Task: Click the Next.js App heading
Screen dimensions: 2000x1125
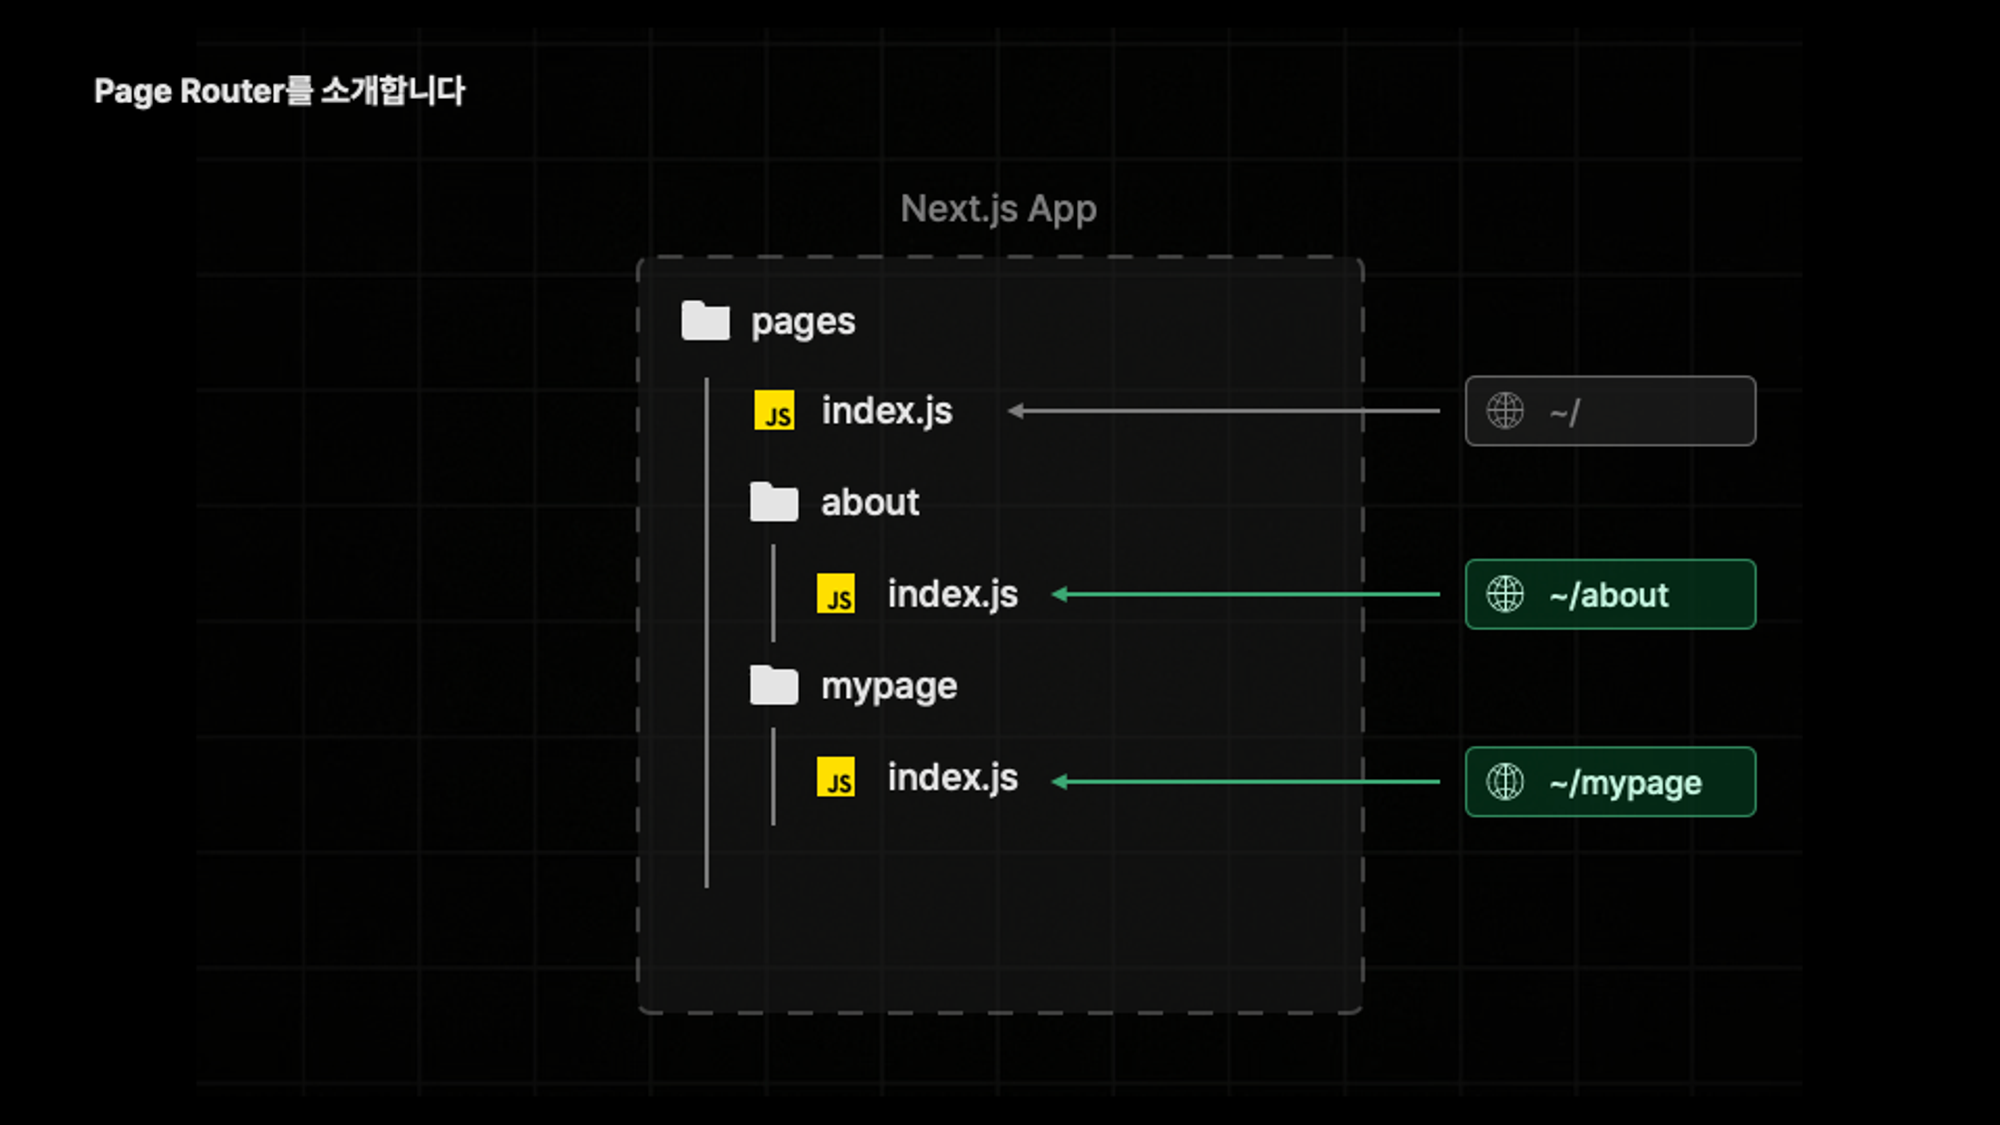Action: 998,209
